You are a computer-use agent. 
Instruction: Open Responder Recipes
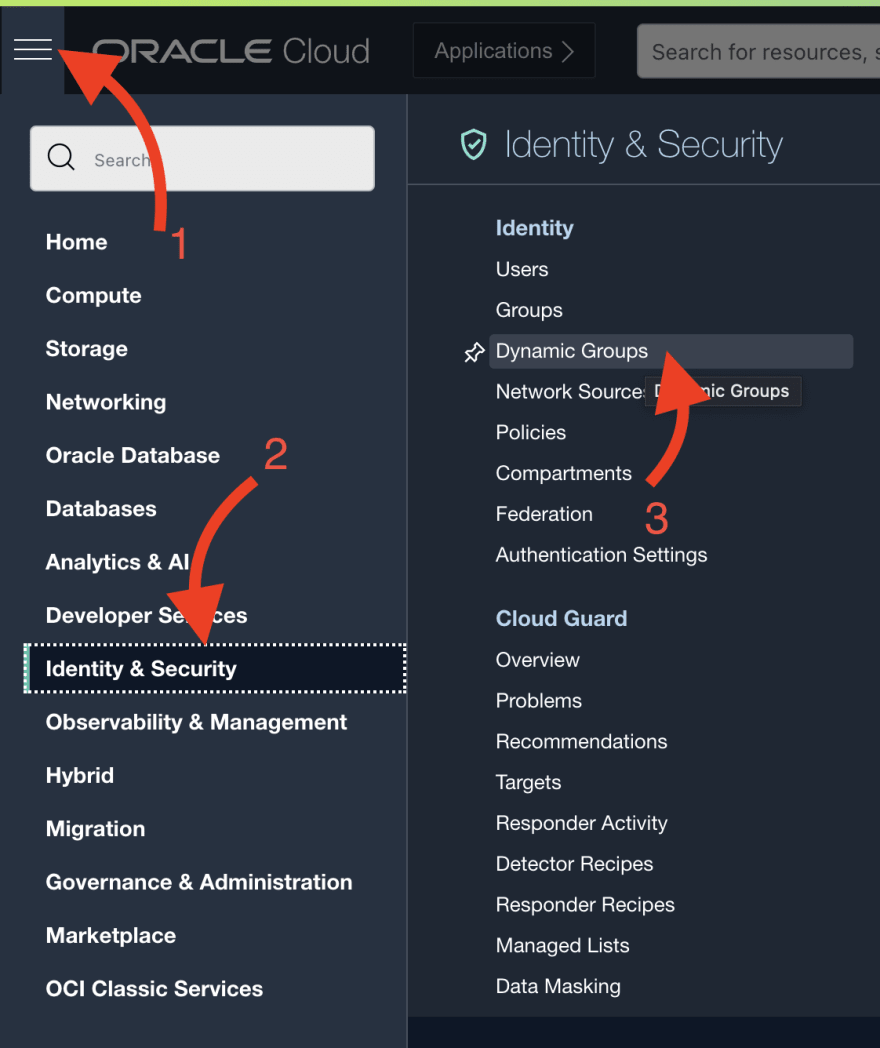coord(585,905)
